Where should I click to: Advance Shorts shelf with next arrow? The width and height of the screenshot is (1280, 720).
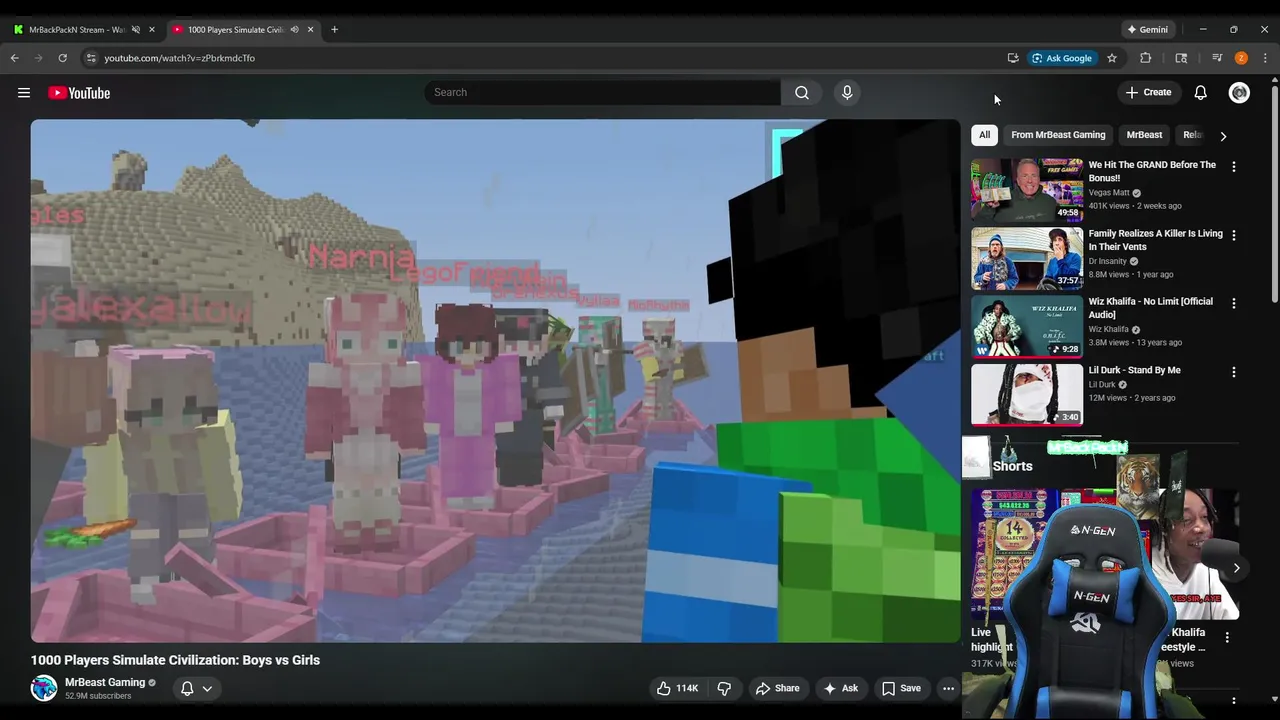coord(1236,568)
